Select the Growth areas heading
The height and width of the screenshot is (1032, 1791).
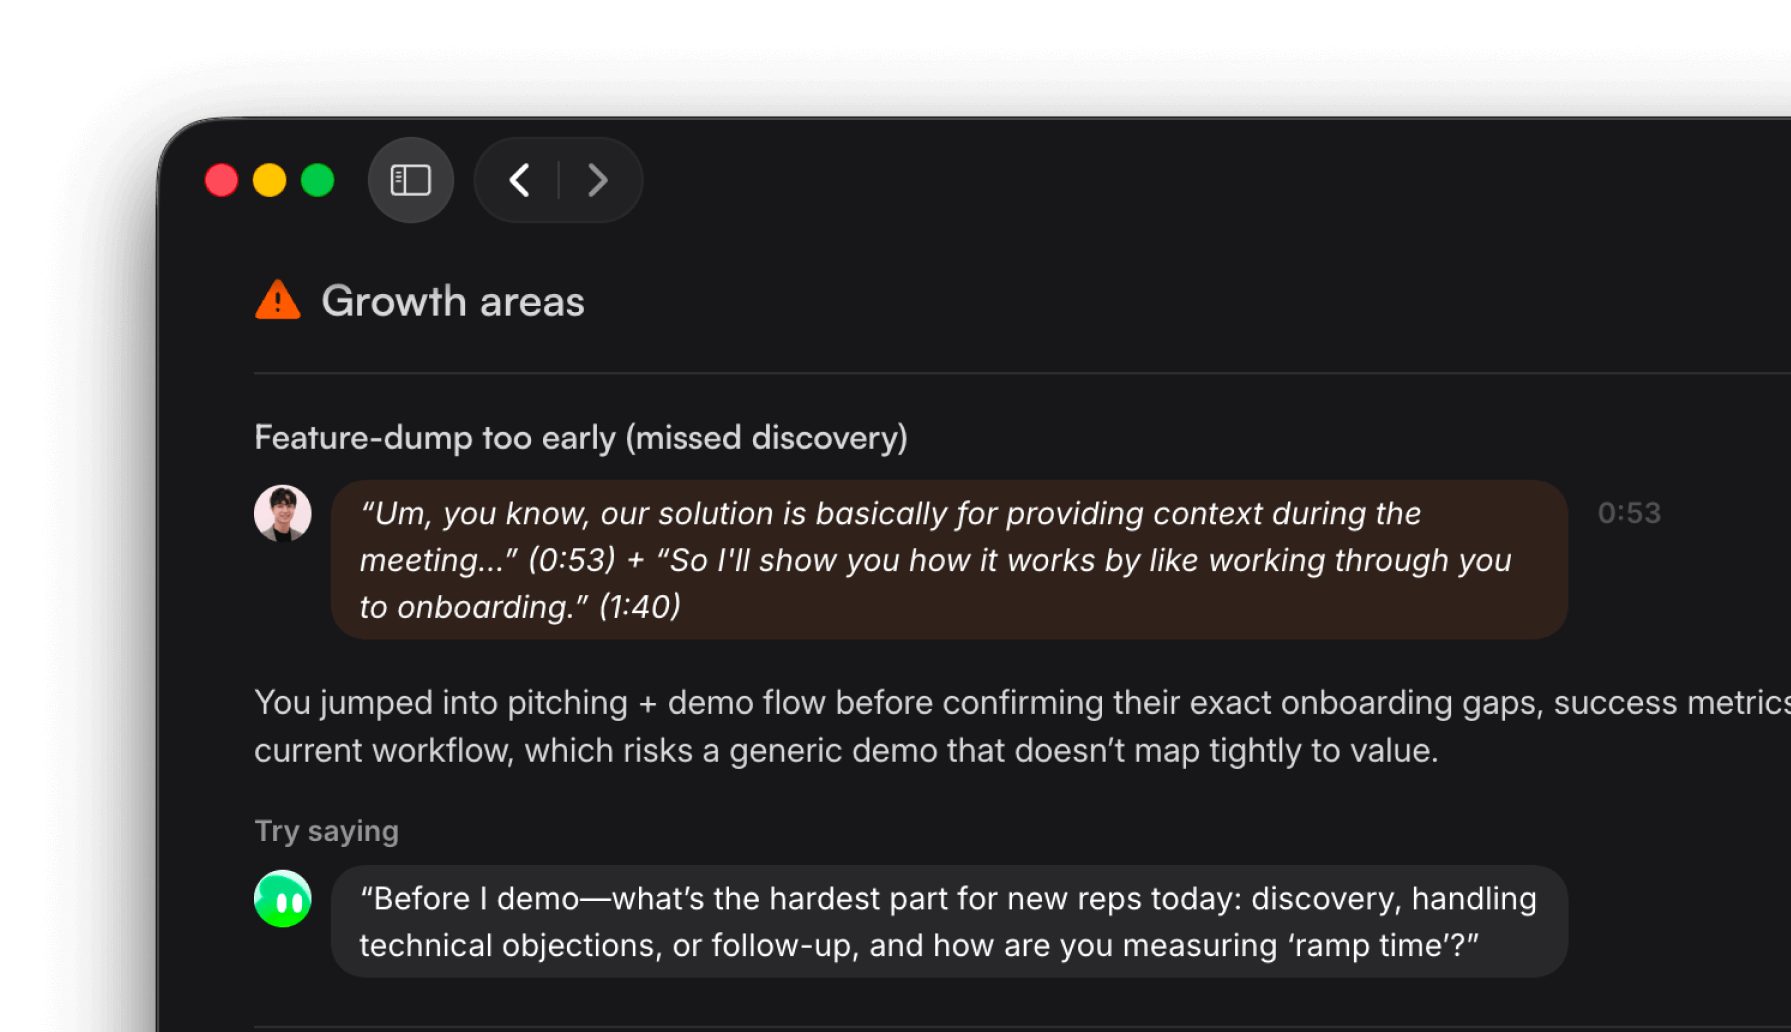click(x=452, y=301)
